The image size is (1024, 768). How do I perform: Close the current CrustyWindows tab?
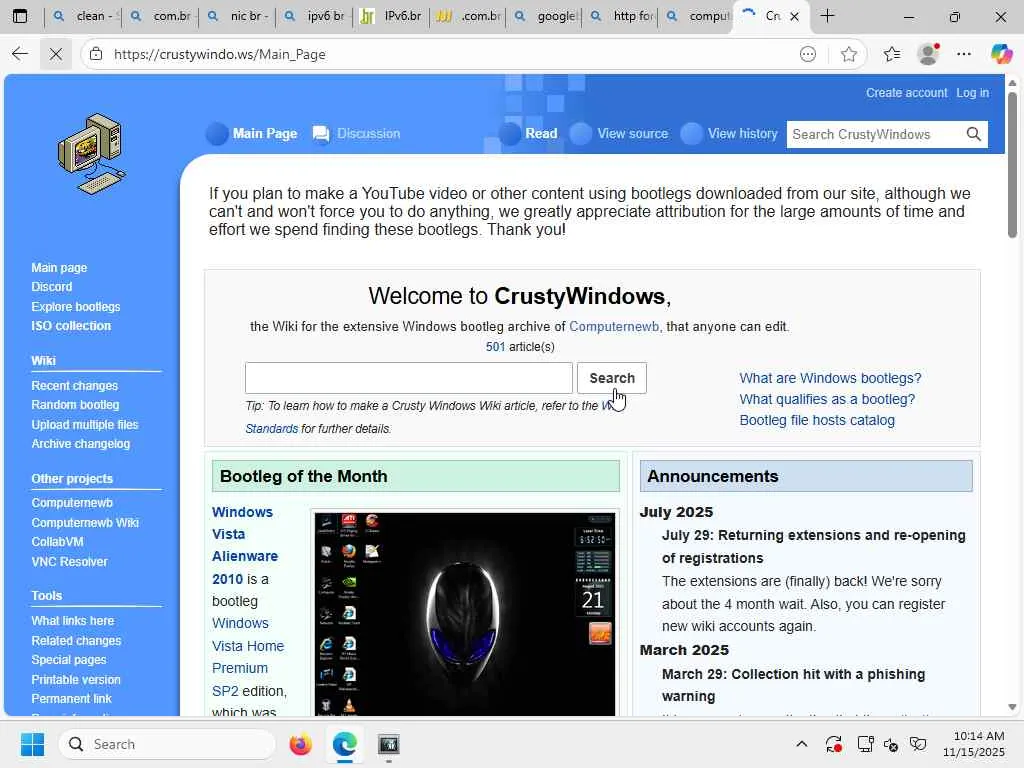[x=795, y=16]
